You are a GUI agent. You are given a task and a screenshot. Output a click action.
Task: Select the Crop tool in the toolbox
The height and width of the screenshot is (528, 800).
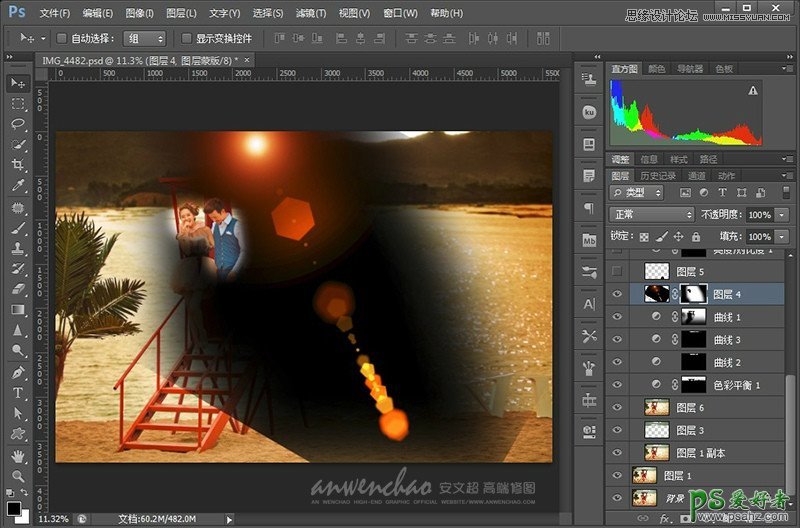point(18,165)
